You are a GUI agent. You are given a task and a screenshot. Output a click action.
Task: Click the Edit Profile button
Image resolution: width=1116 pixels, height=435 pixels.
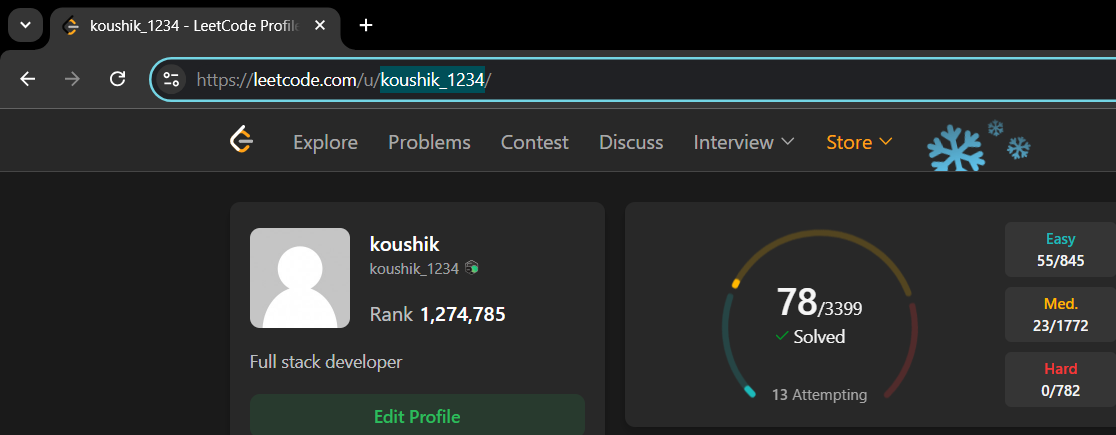[417, 415]
